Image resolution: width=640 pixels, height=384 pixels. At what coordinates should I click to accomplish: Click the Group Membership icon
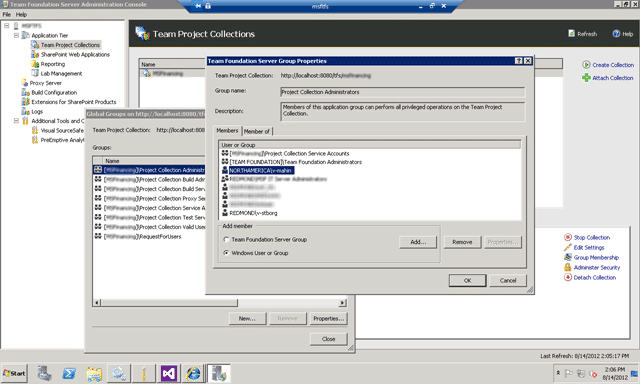[568, 257]
